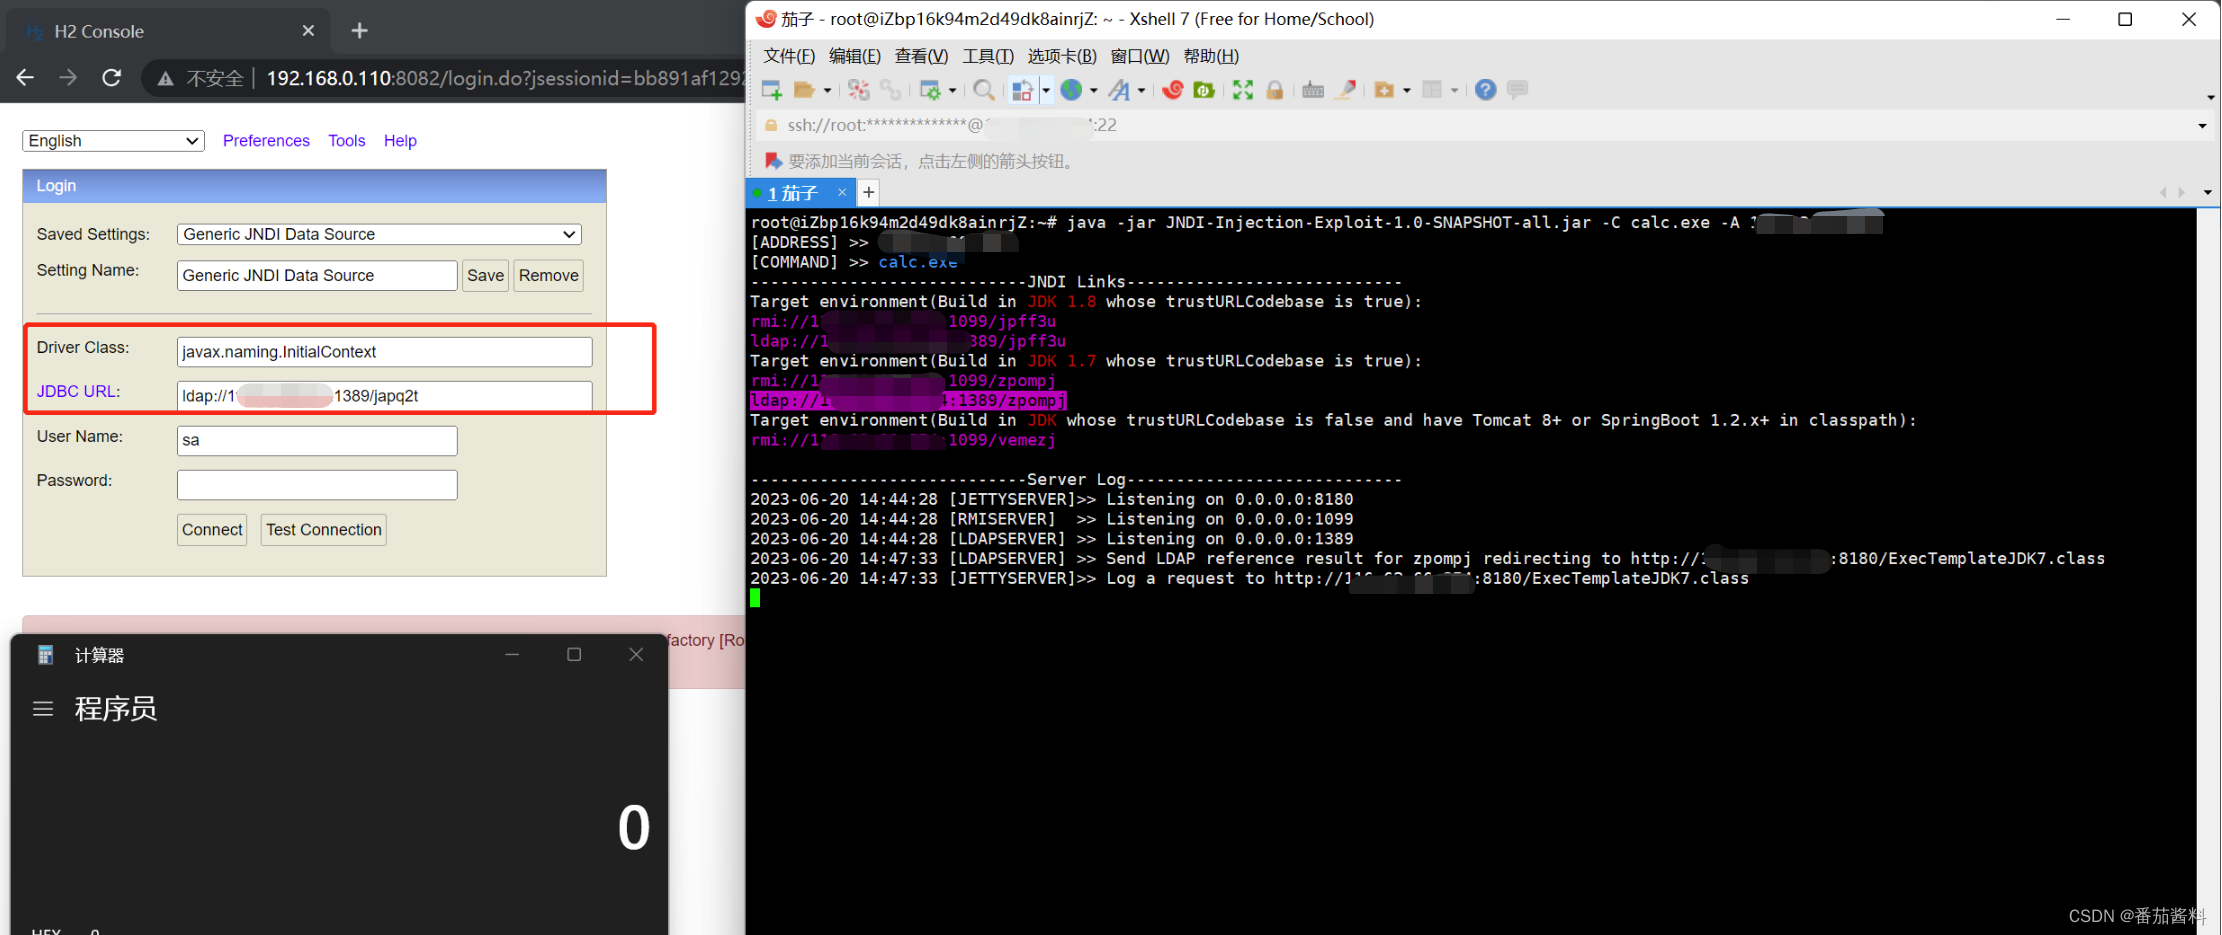2222x935 pixels.
Task: Open the 文件(F) menu in Xshell
Action: pos(789,56)
